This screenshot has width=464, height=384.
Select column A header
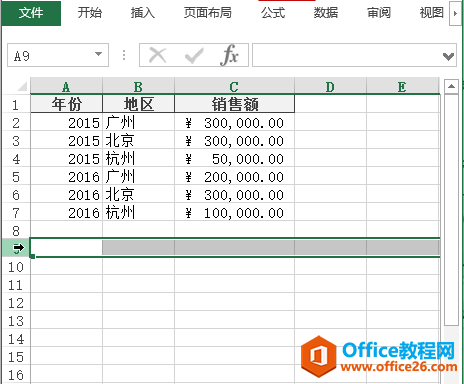click(66, 86)
